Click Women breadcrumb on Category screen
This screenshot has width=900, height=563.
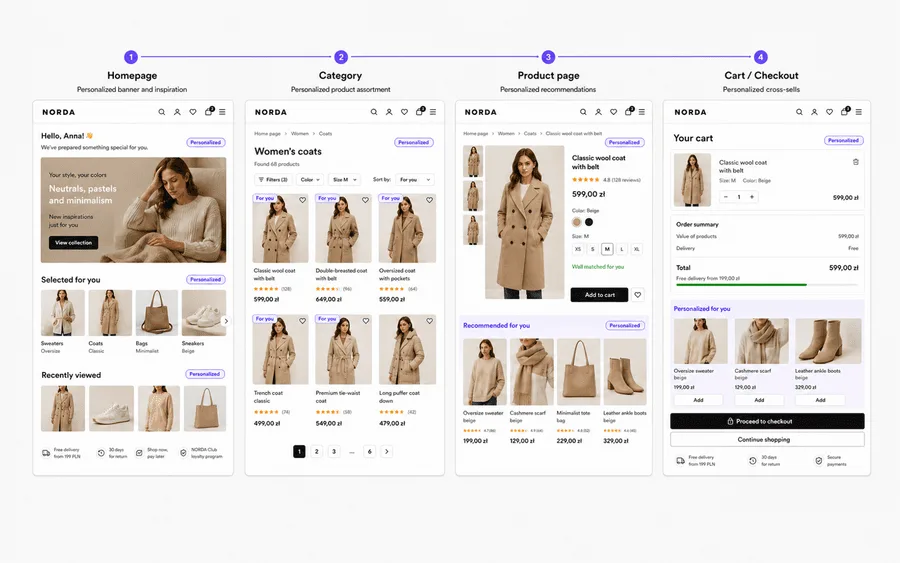[x=300, y=134]
